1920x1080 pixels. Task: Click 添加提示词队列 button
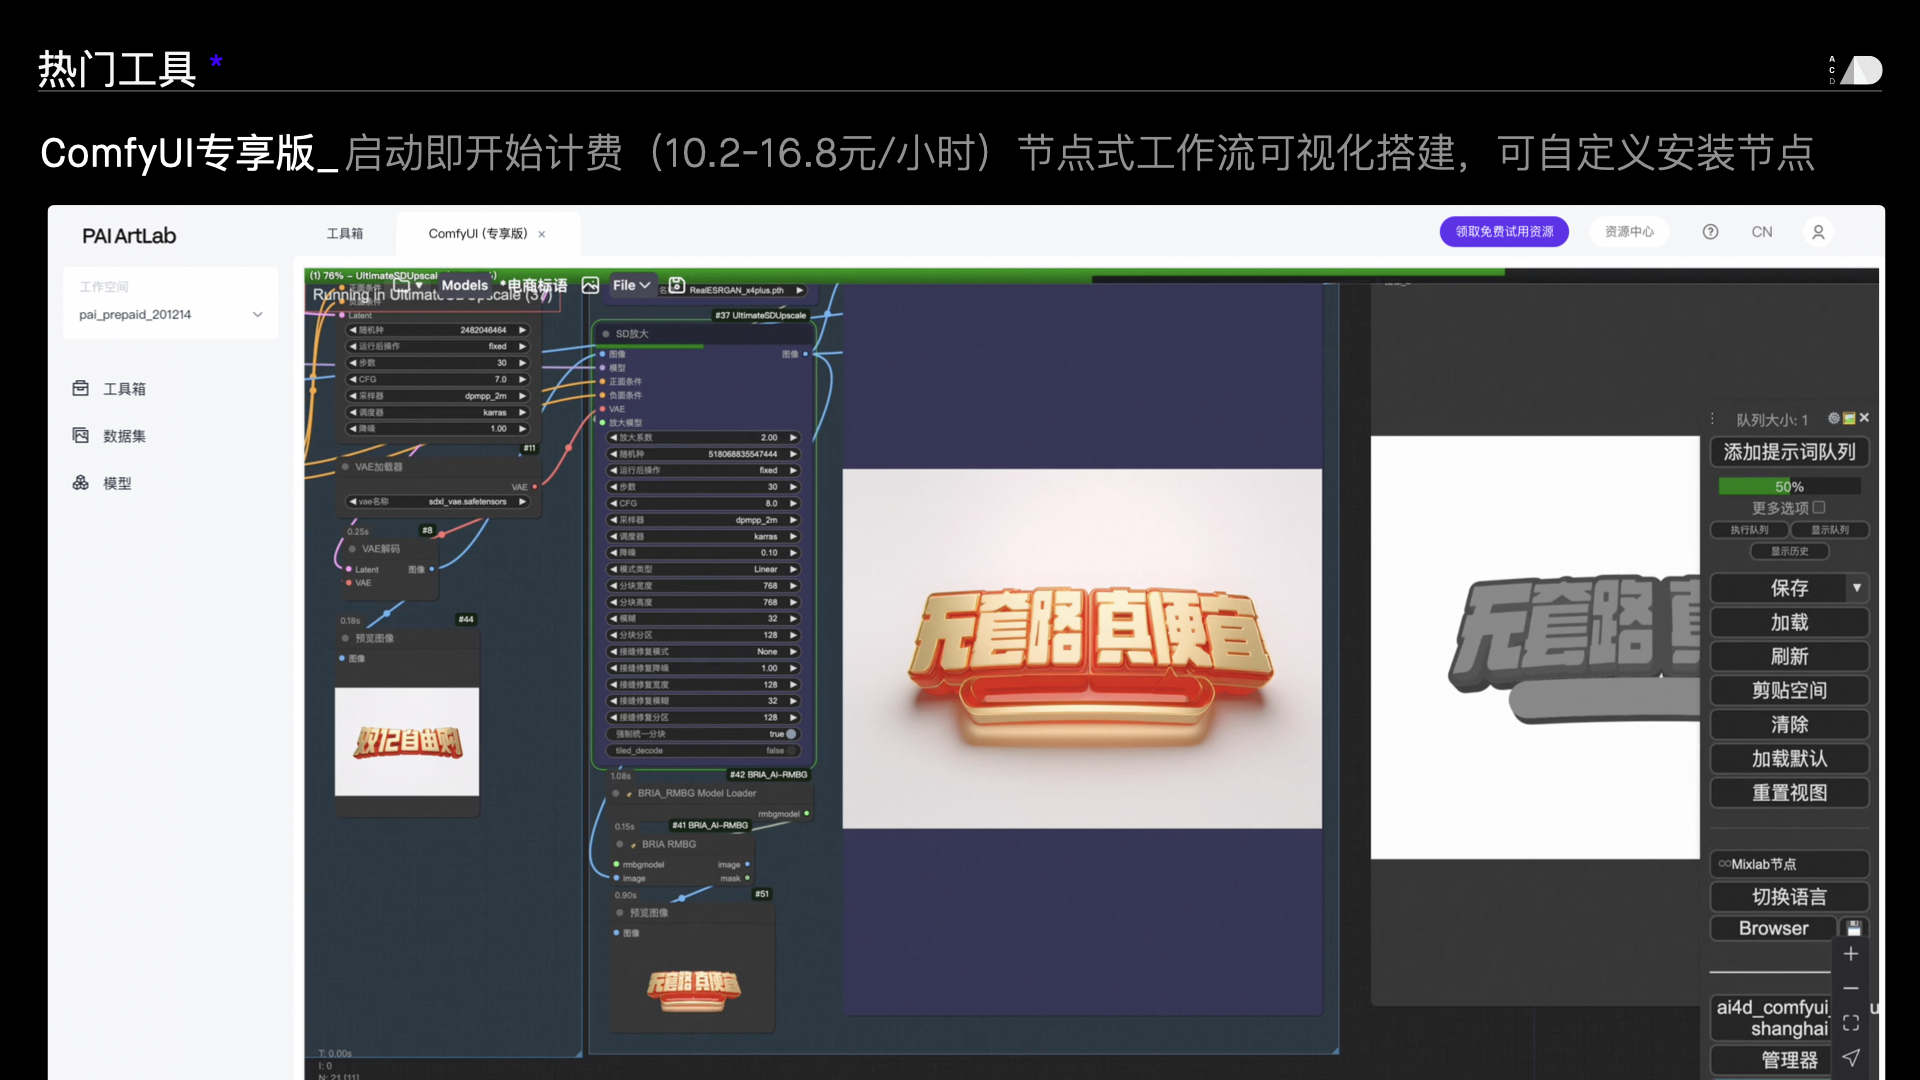(x=1789, y=452)
